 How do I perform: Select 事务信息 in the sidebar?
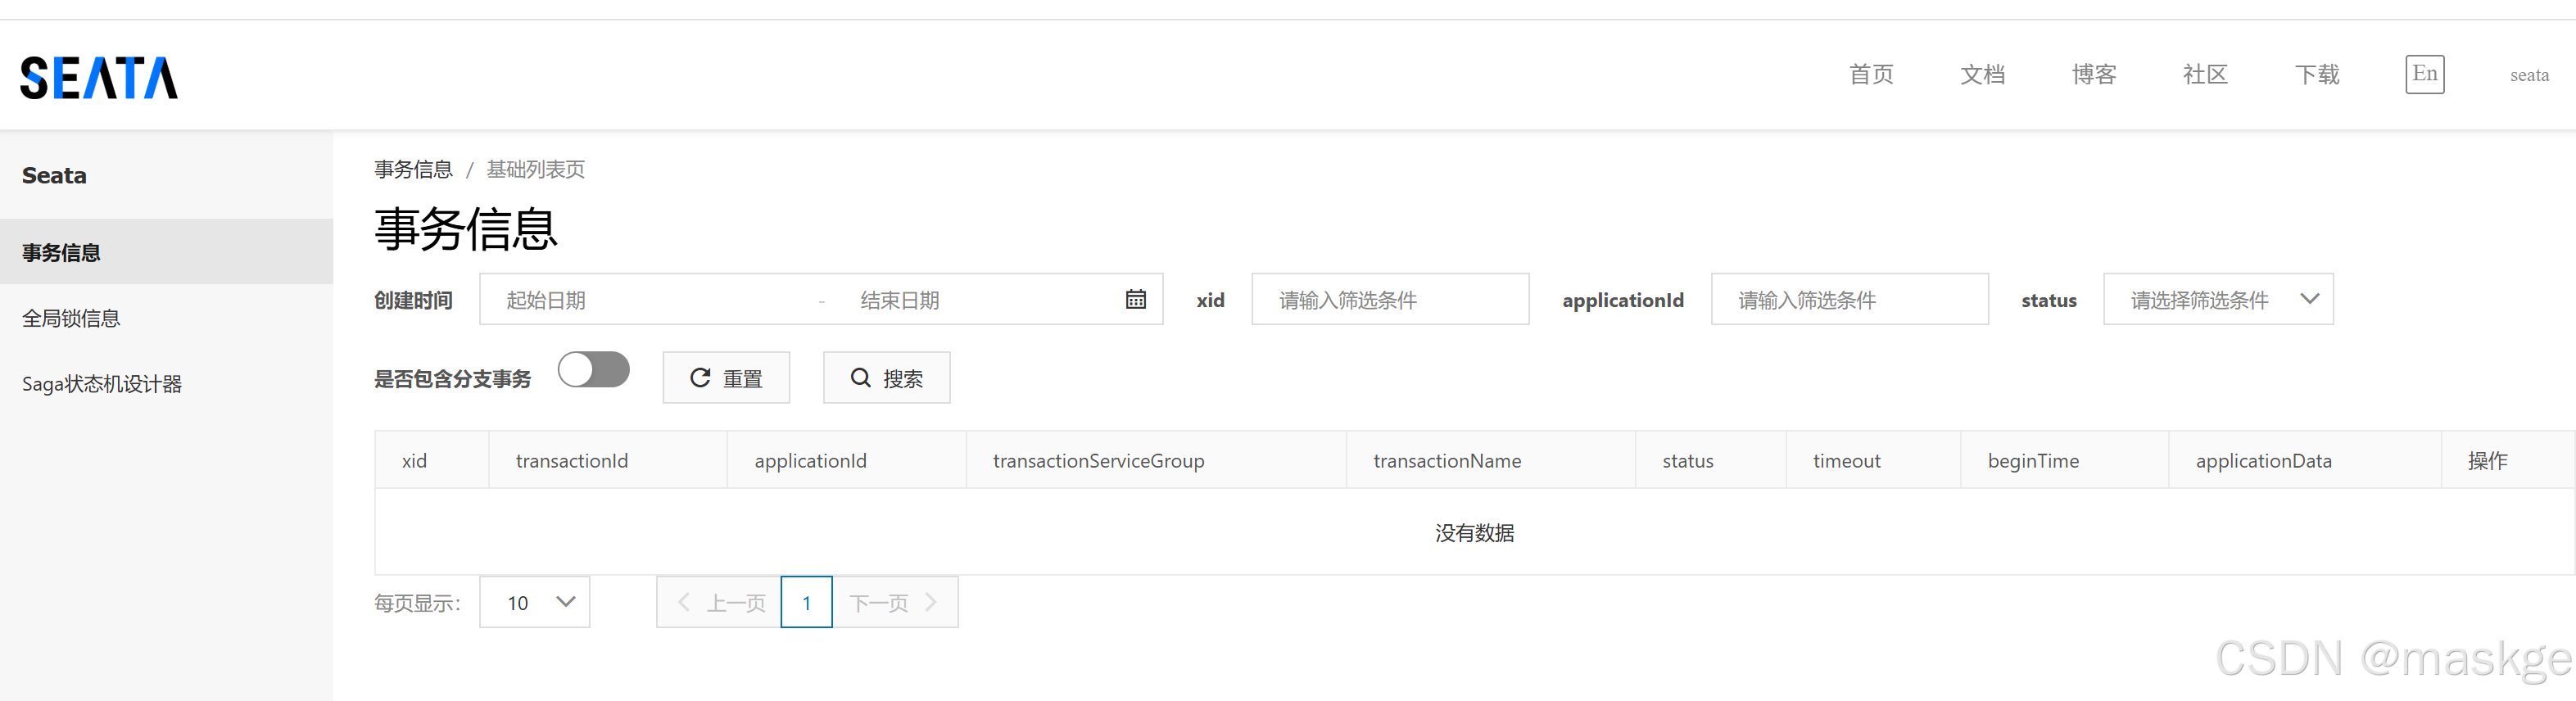(166, 252)
